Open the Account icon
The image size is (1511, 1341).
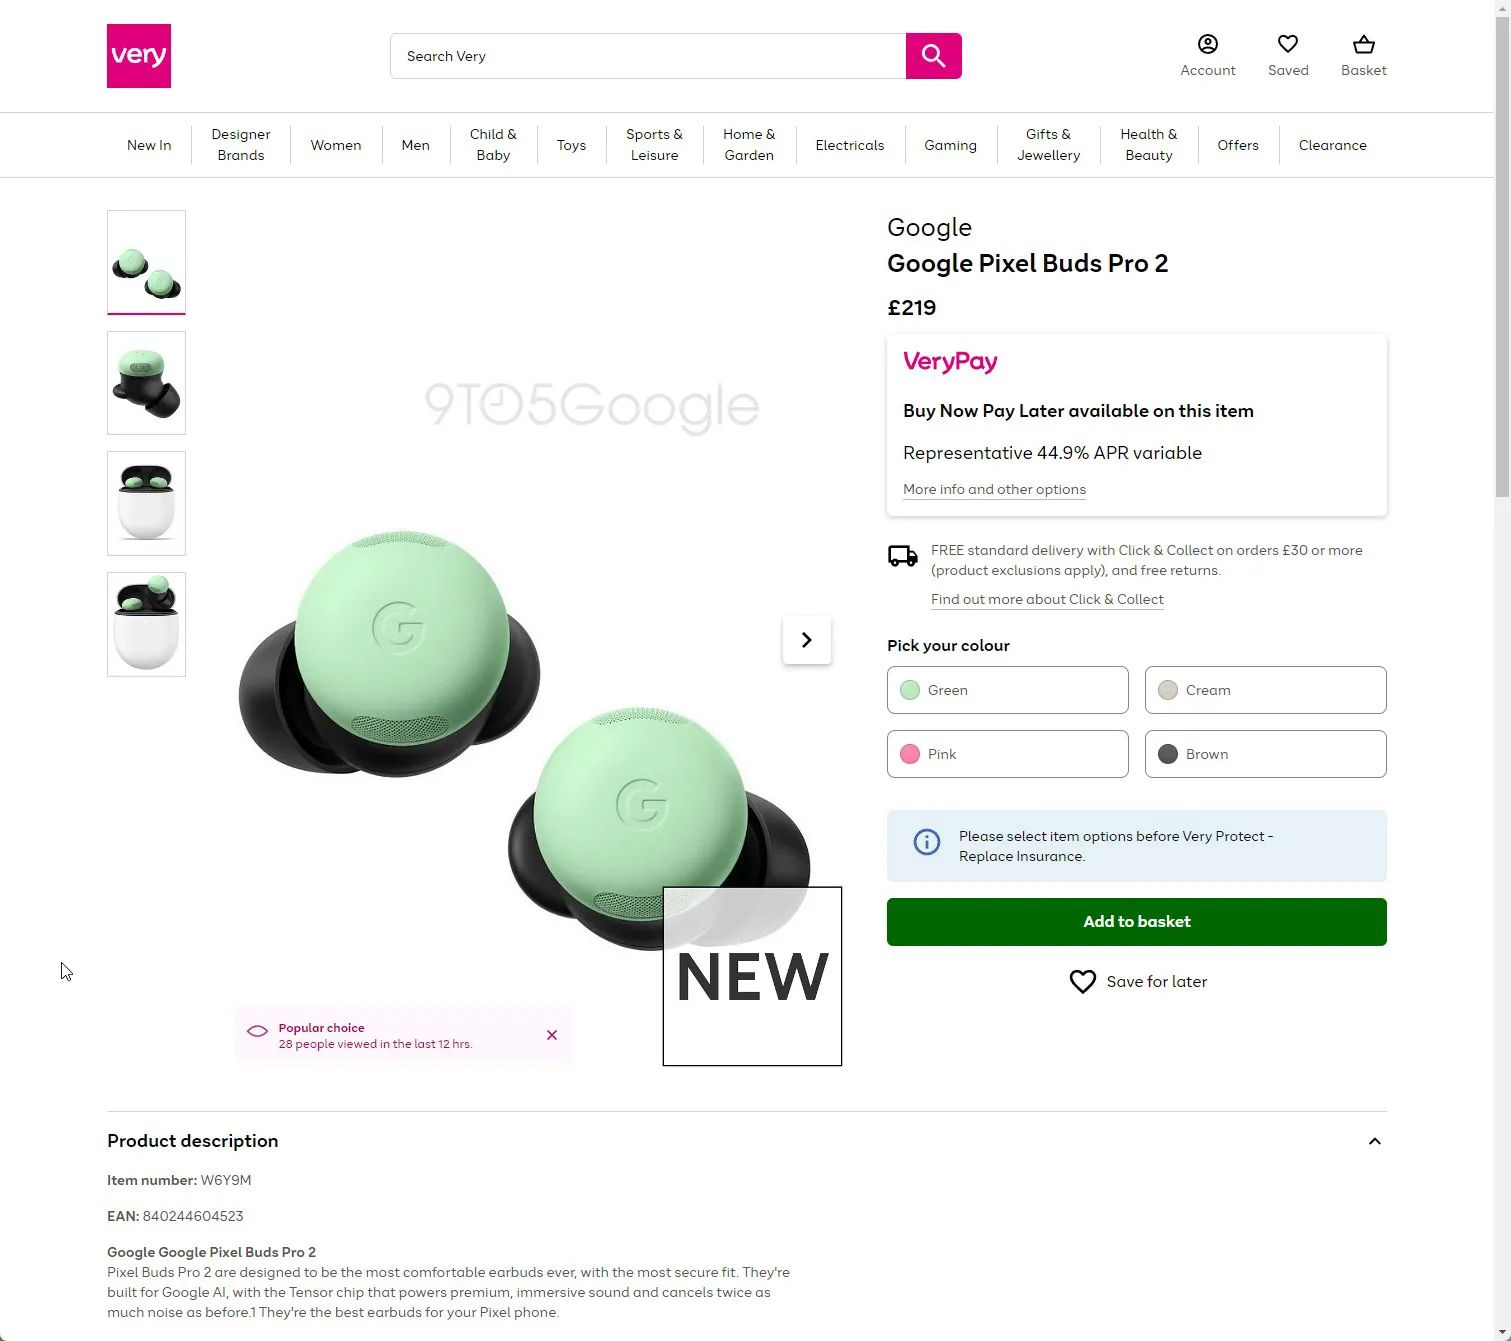(x=1208, y=44)
